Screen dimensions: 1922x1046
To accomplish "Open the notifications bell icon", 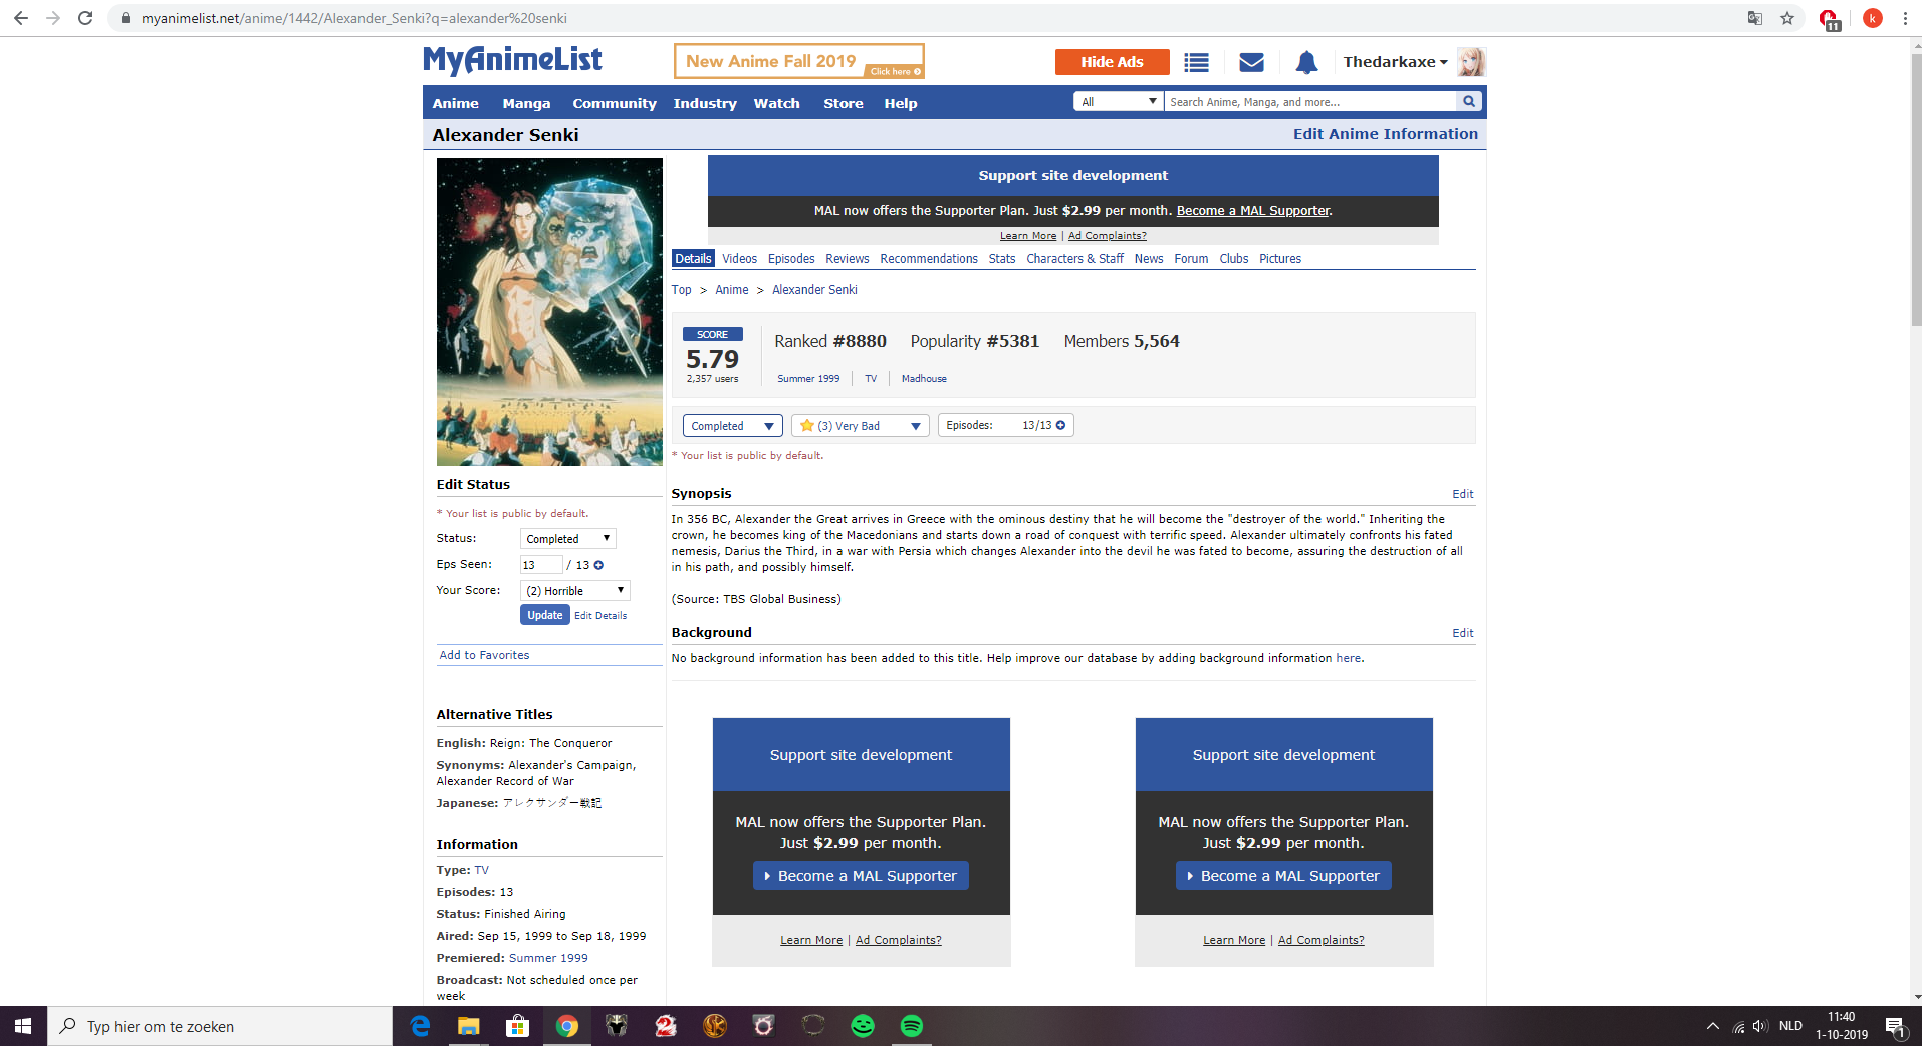I will click(1306, 63).
